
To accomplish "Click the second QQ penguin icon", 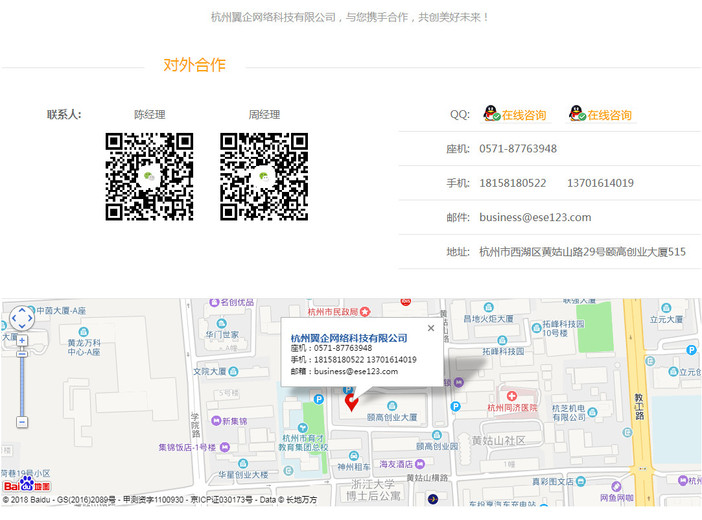I will point(576,114).
